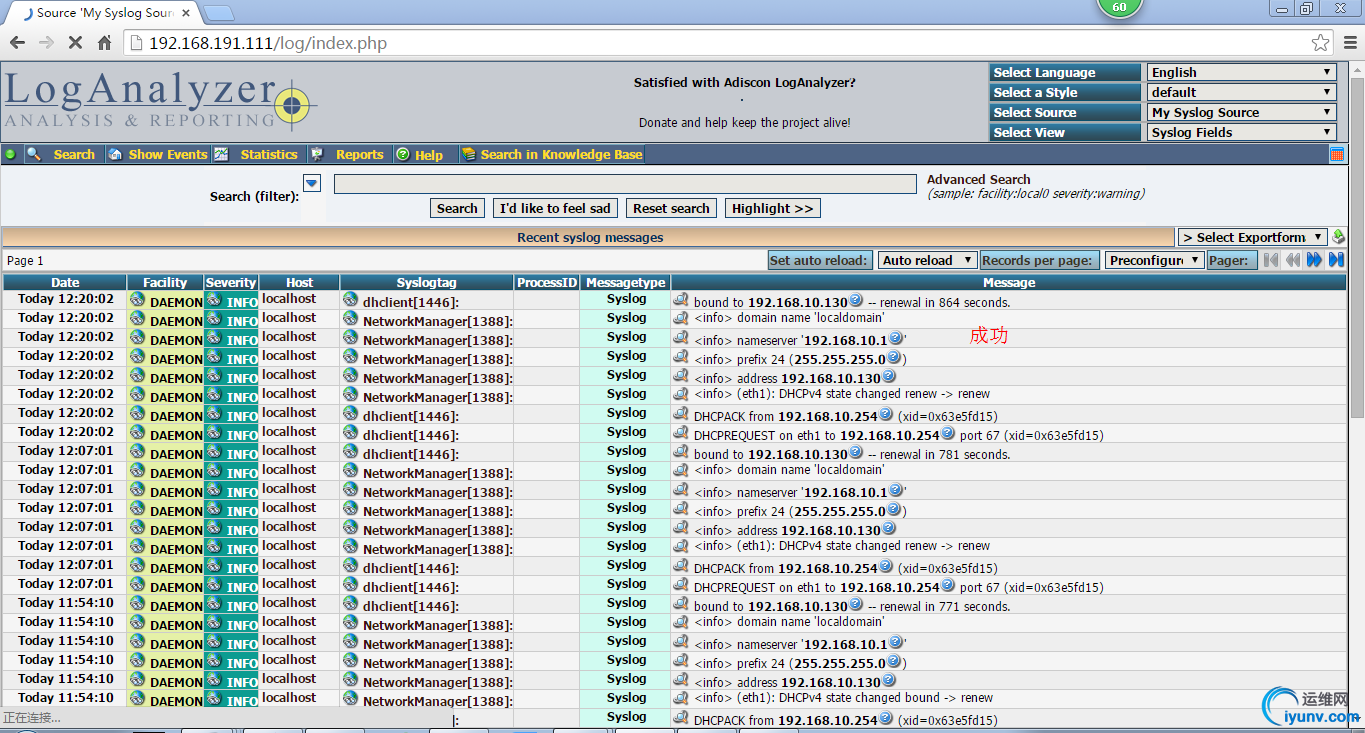This screenshot has height=733, width=1365.
Task: Open the Select Source dropdown
Action: pos(1242,112)
